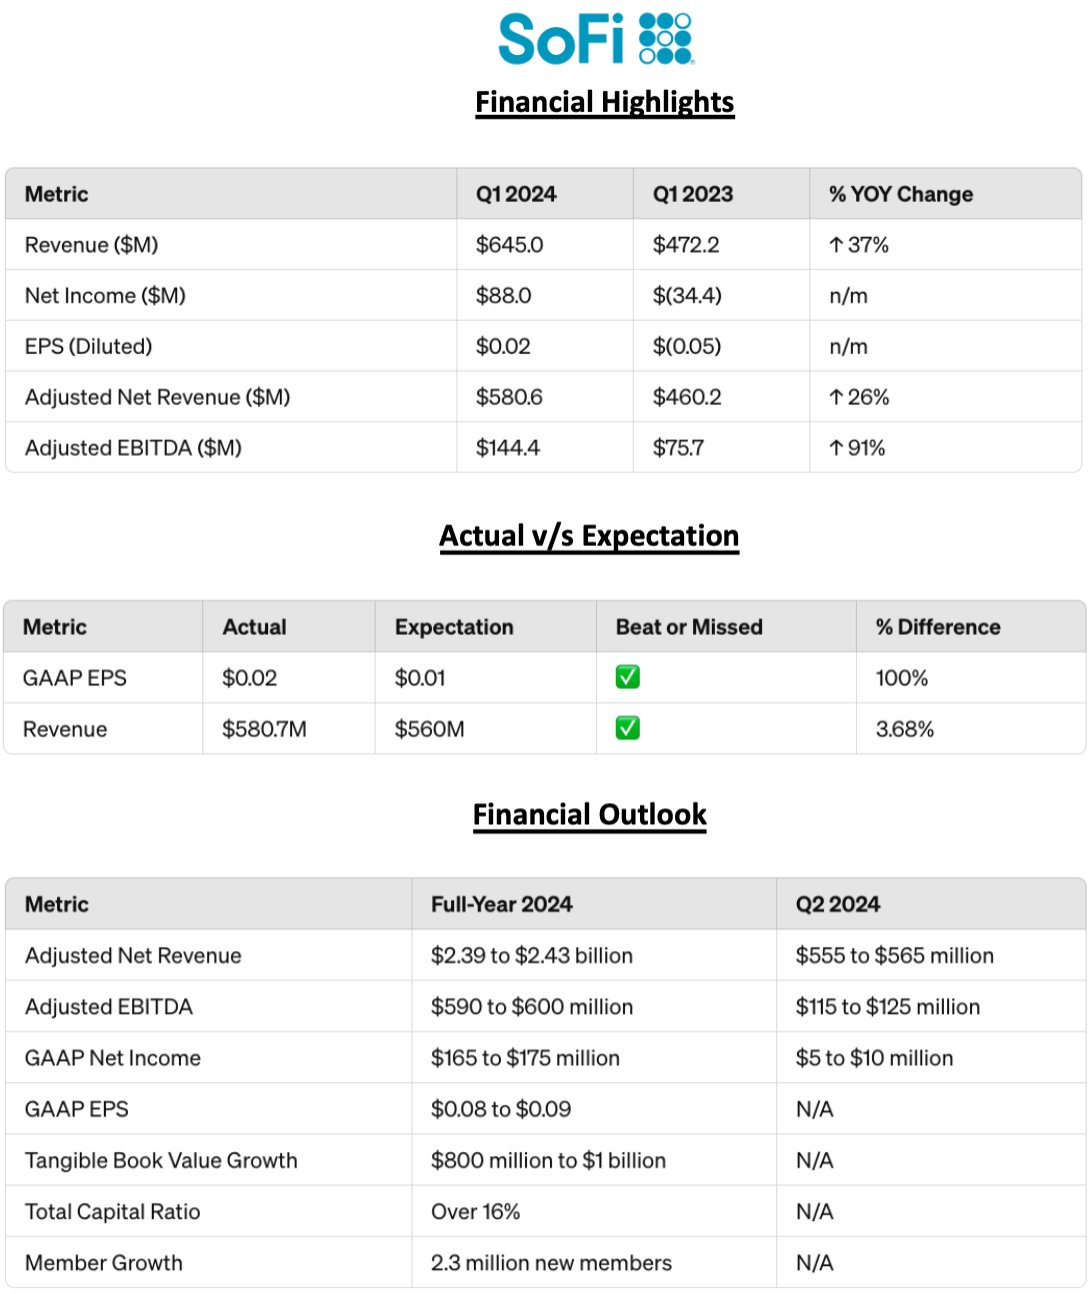Click the SoFi dot-grid logo icon

tap(665, 39)
